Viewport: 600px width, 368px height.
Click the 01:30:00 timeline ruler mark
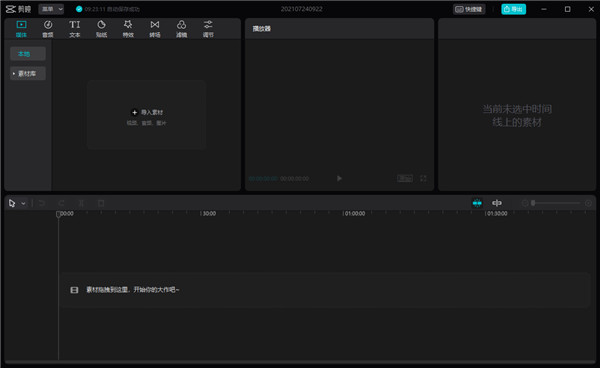click(497, 213)
